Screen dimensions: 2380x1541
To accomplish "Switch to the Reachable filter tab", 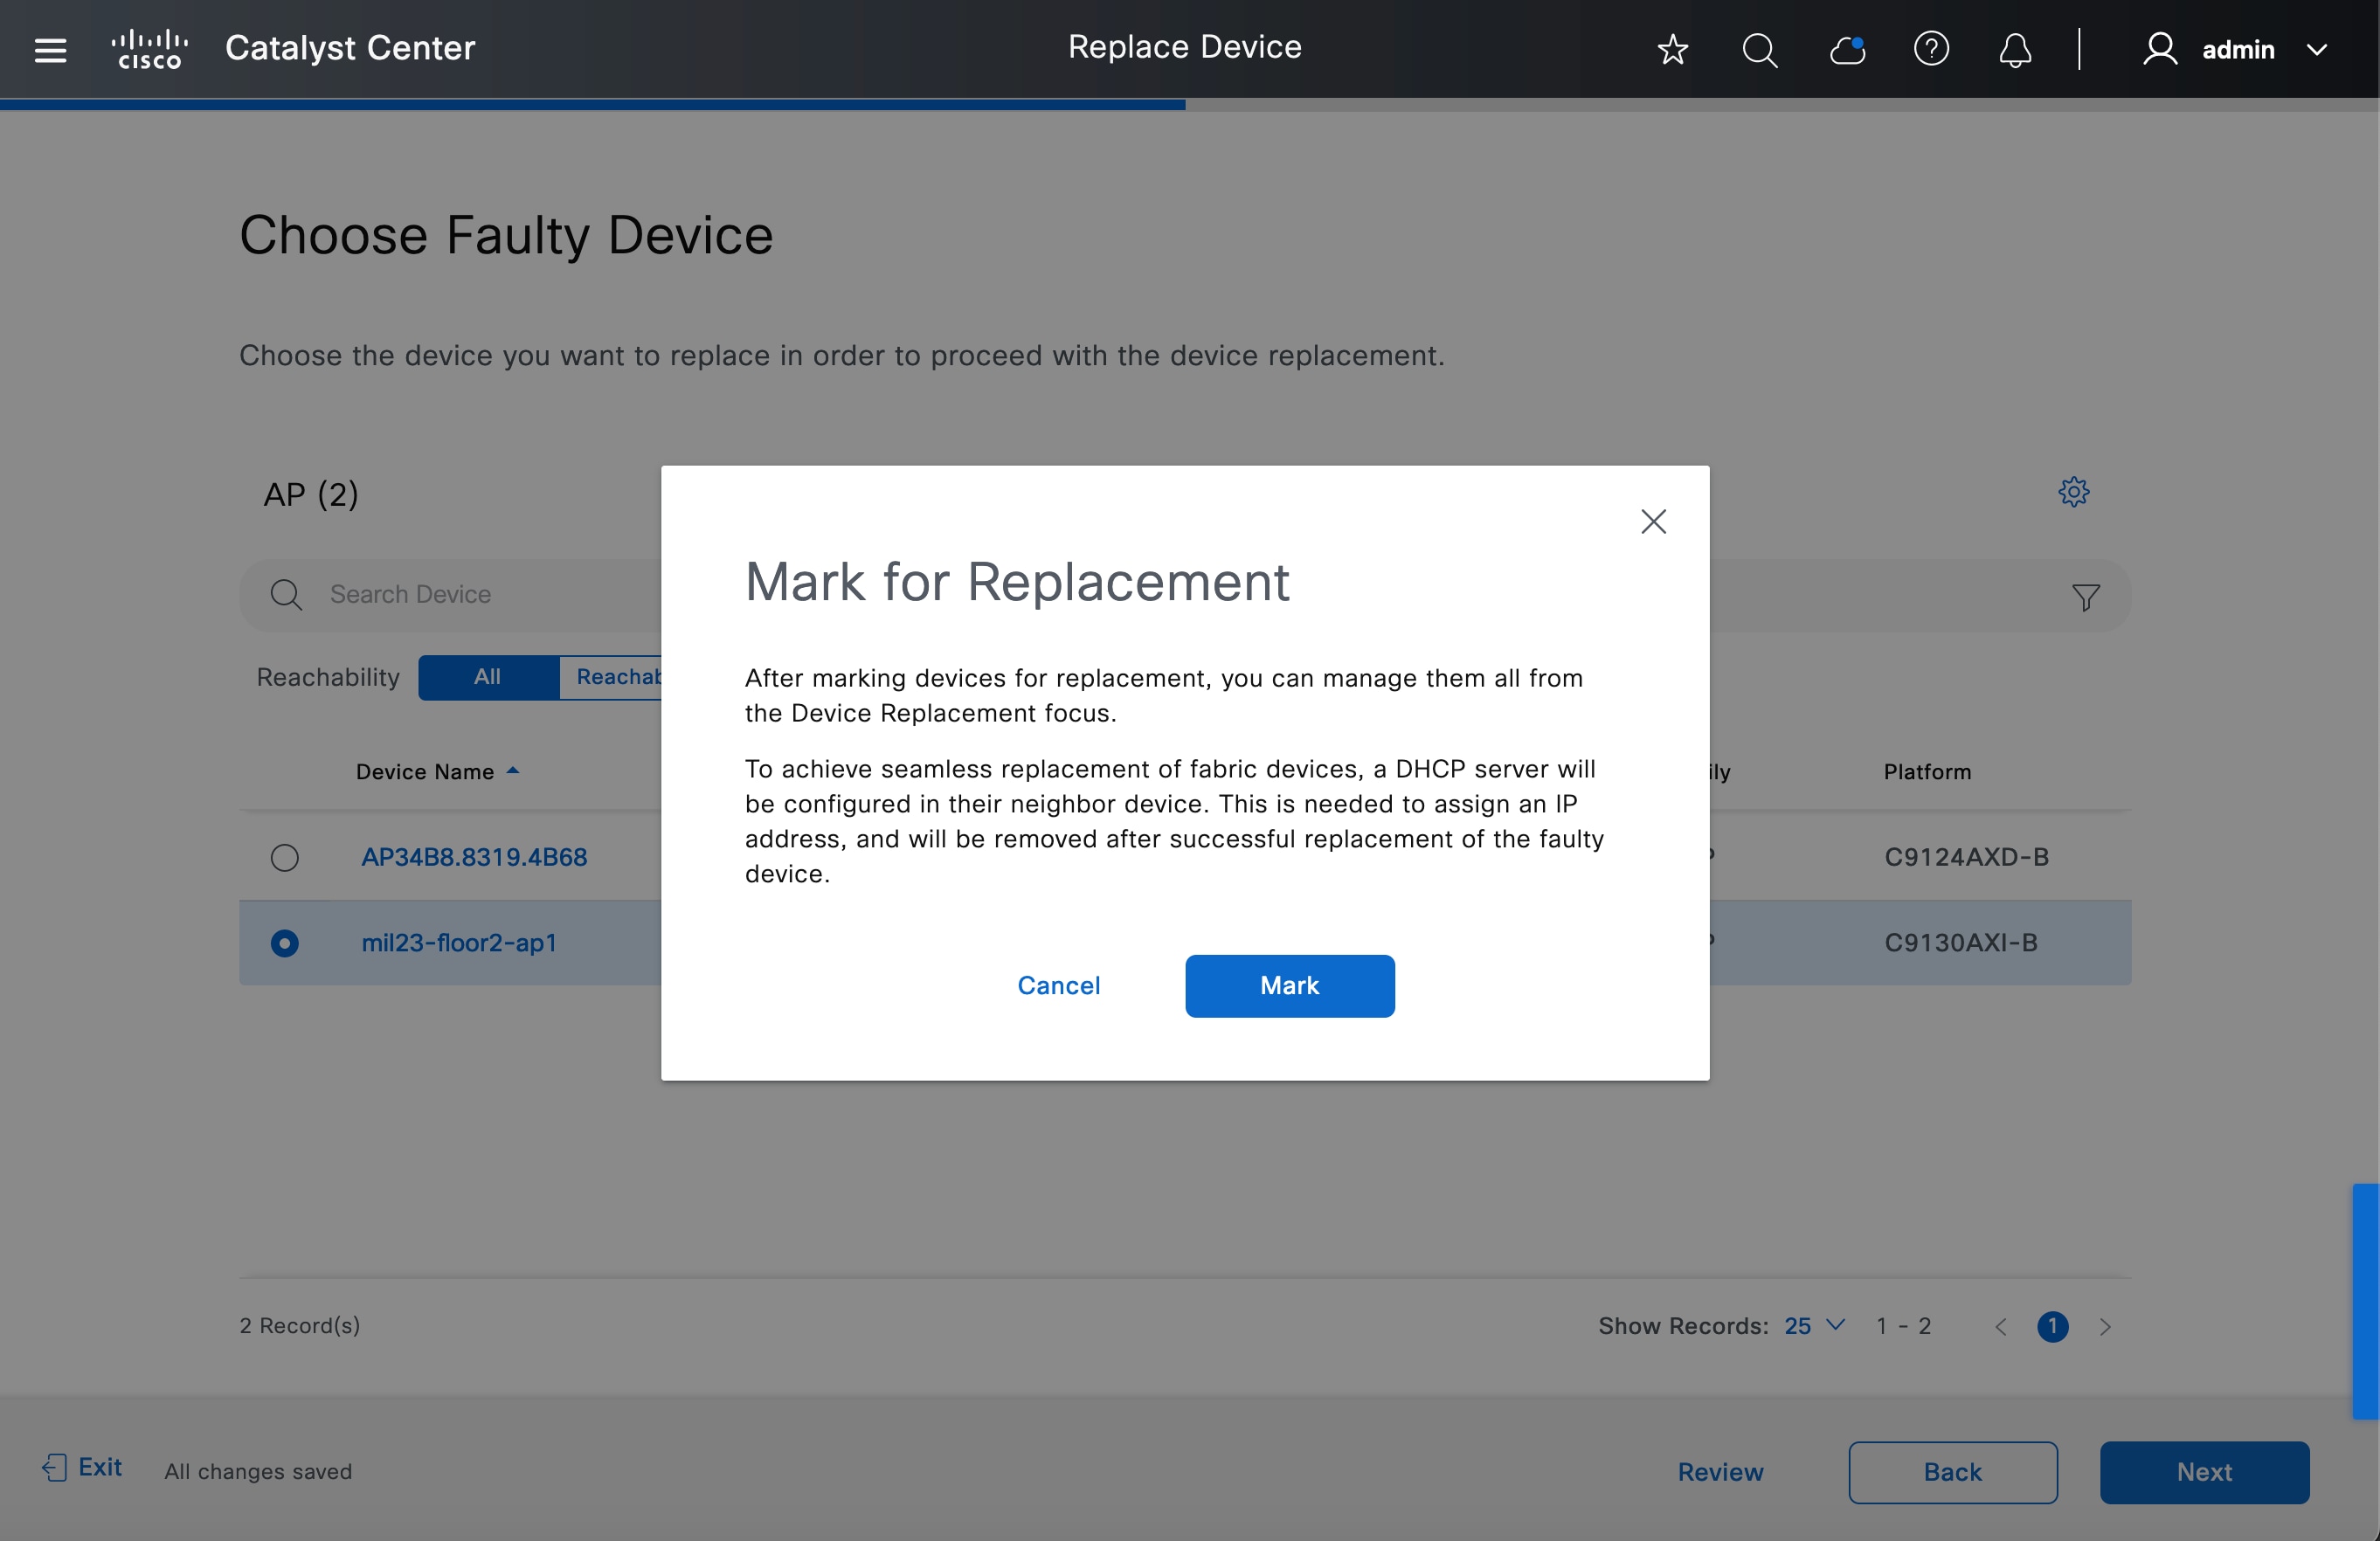I will click(x=617, y=677).
